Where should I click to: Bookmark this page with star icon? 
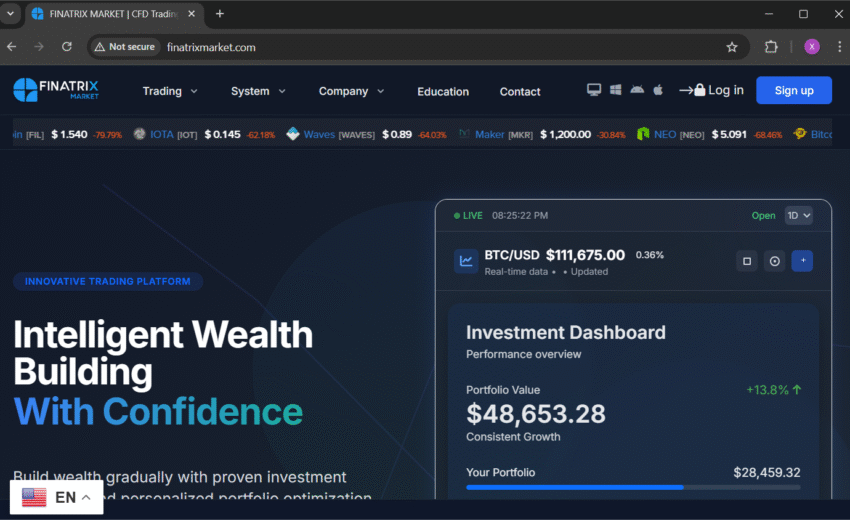tap(732, 47)
